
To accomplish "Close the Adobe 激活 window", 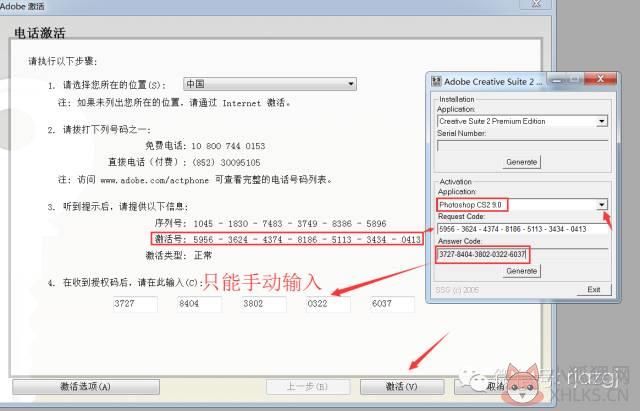I will tap(536, 4).
